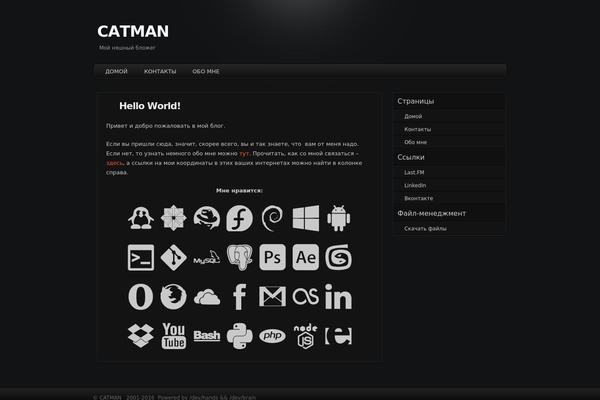Click the 'Мне нравится:' caption text

click(239, 191)
